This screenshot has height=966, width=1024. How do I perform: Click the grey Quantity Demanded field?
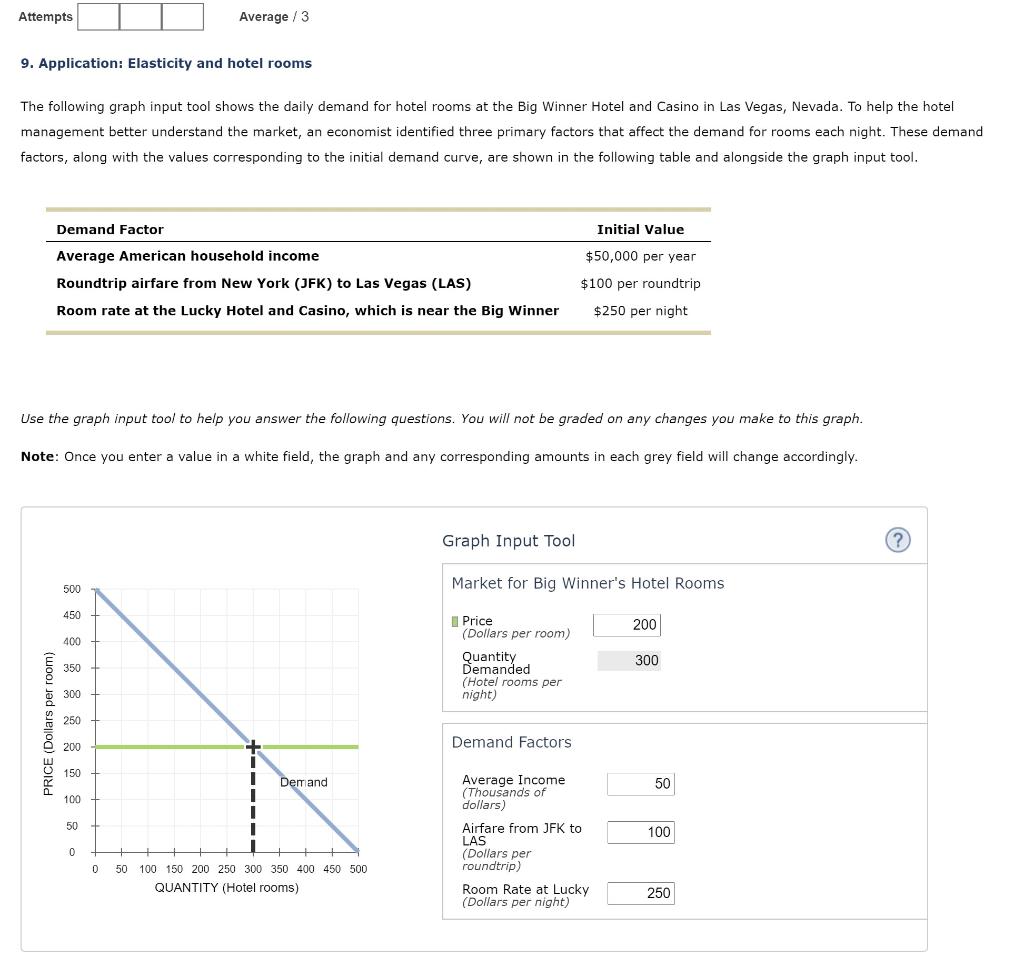[x=628, y=660]
